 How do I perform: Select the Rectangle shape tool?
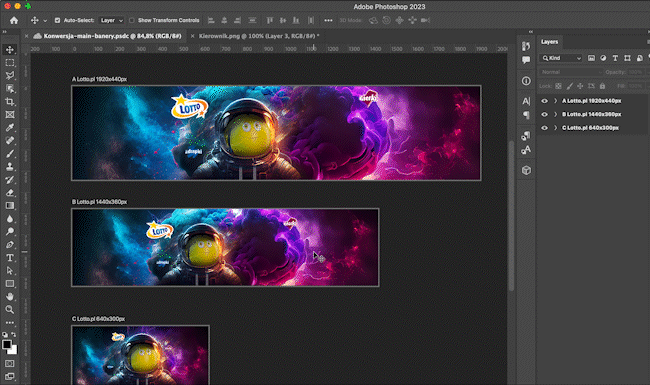coord(10,284)
